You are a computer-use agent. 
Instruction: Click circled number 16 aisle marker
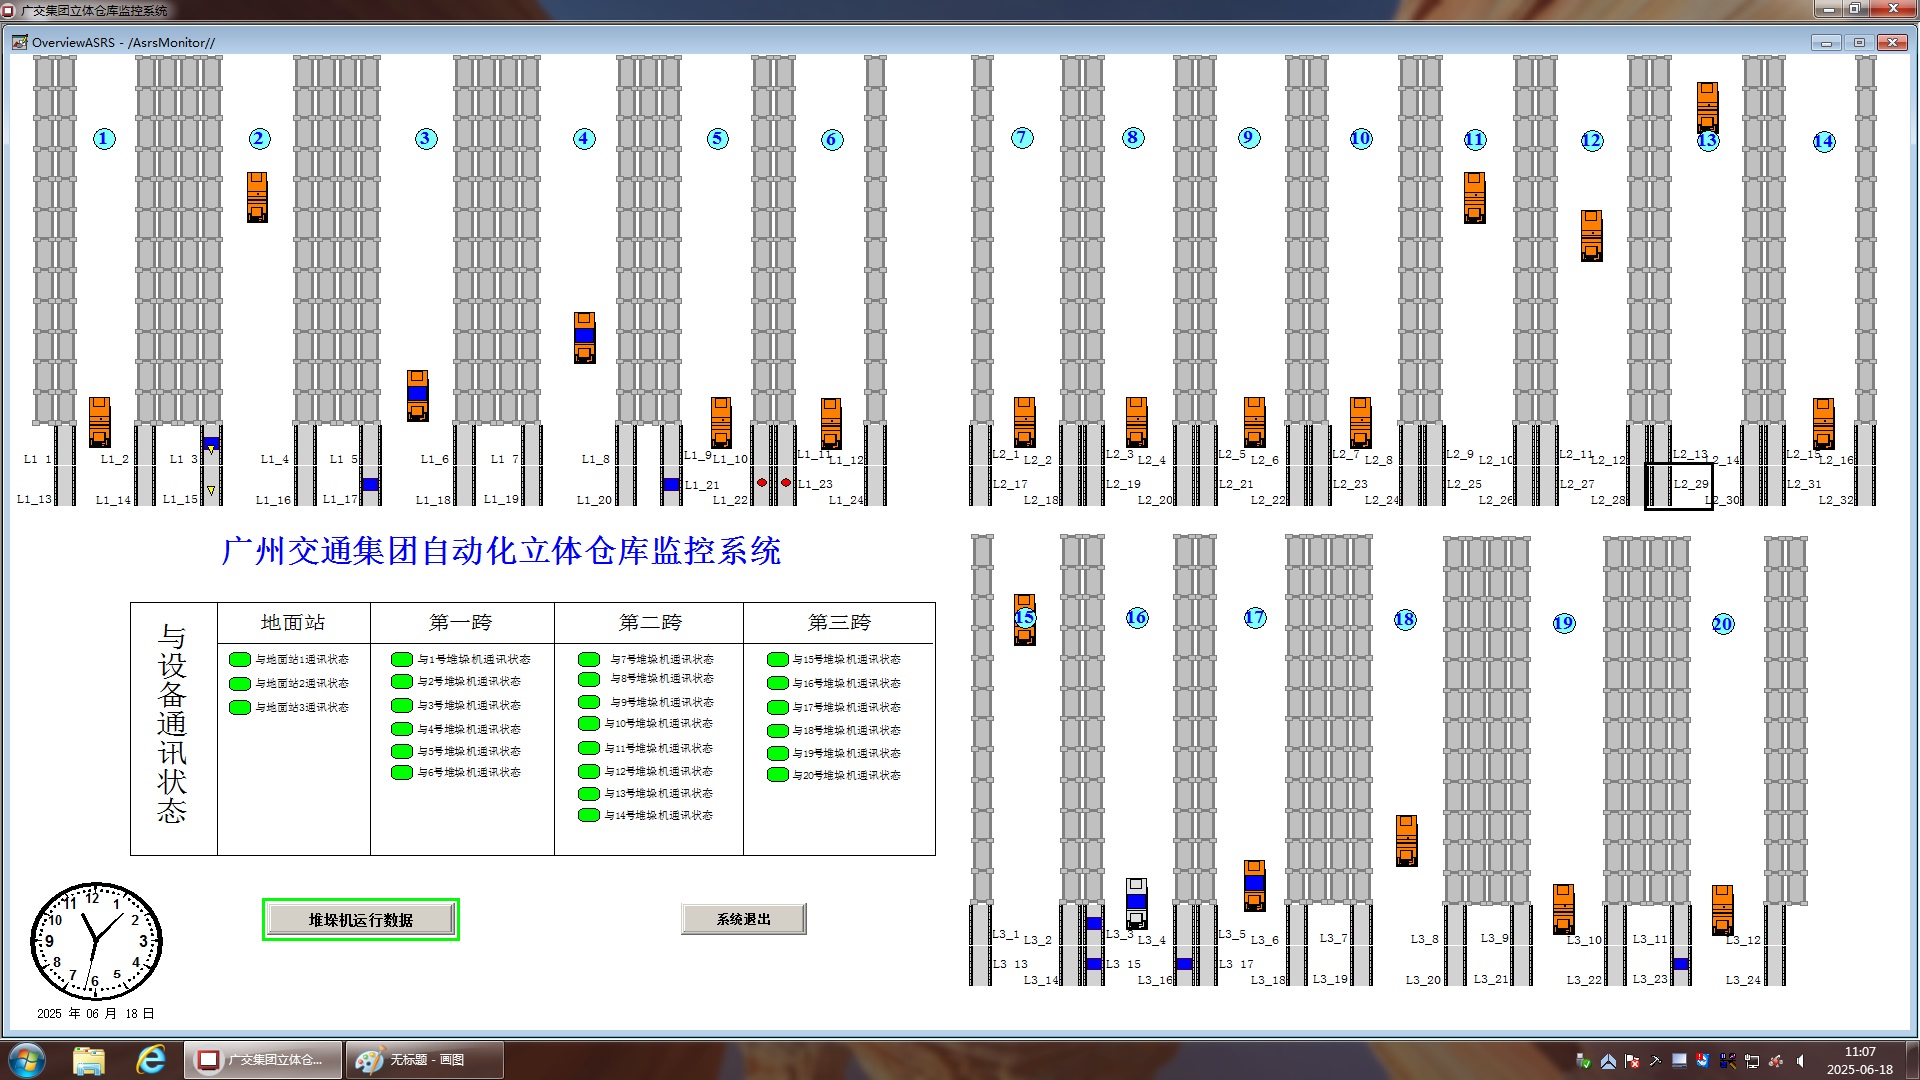1136,618
